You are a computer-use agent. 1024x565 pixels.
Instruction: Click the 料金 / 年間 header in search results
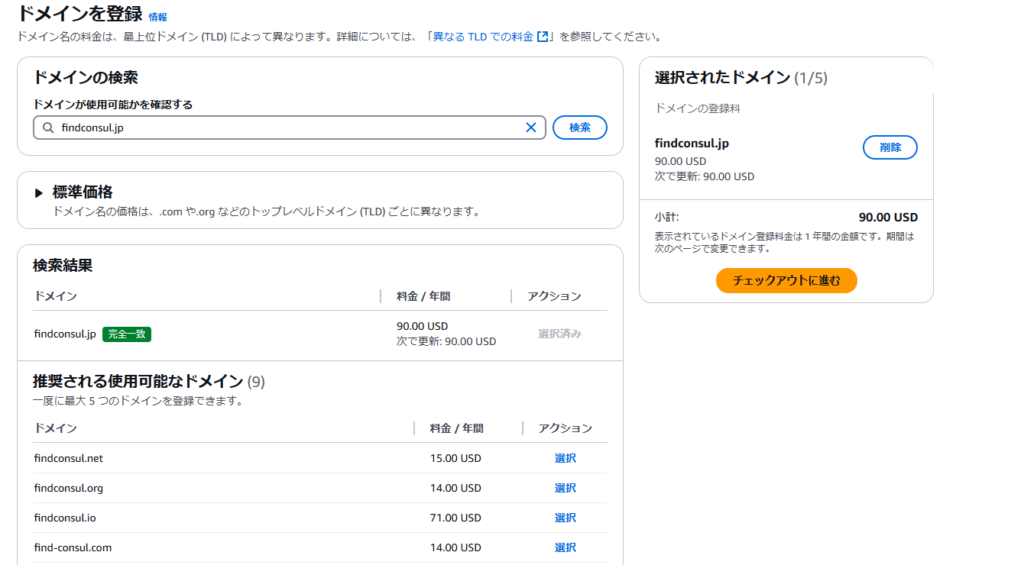pyautogui.click(x=423, y=296)
